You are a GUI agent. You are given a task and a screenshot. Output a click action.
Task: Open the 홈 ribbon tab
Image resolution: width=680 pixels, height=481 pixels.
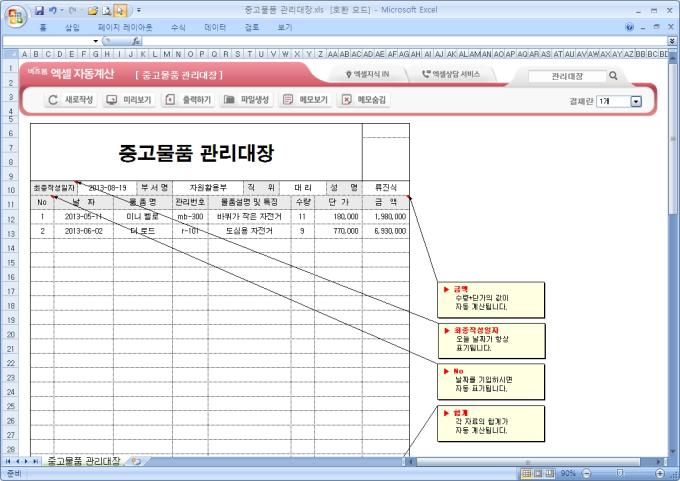[x=42, y=28]
